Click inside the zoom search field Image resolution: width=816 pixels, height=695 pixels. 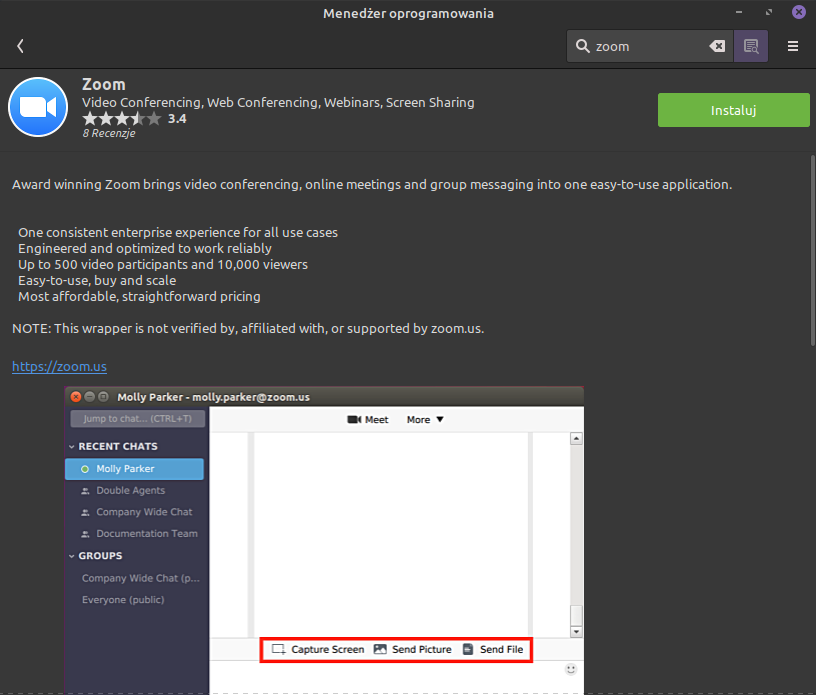tap(650, 46)
